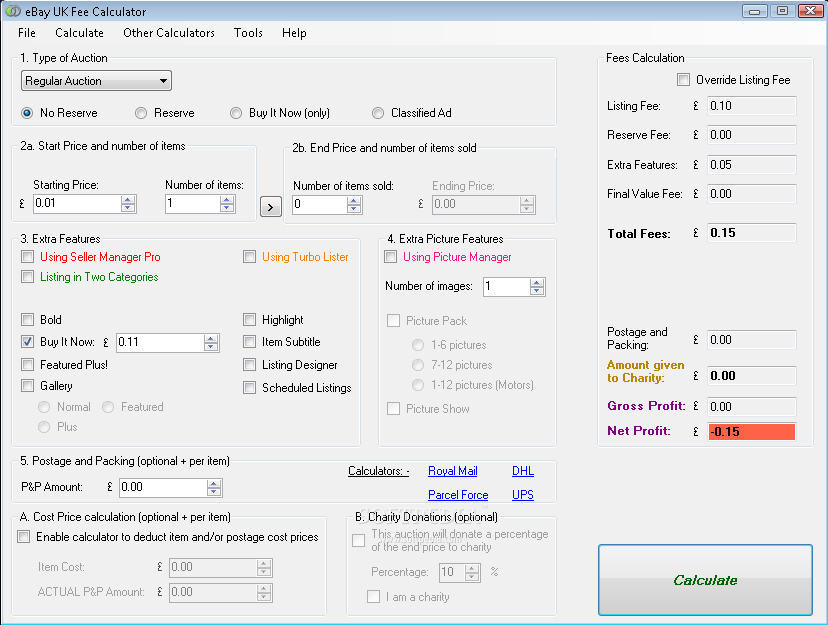Click the P&P Amount input field
828x625 pixels.
(x=163, y=488)
